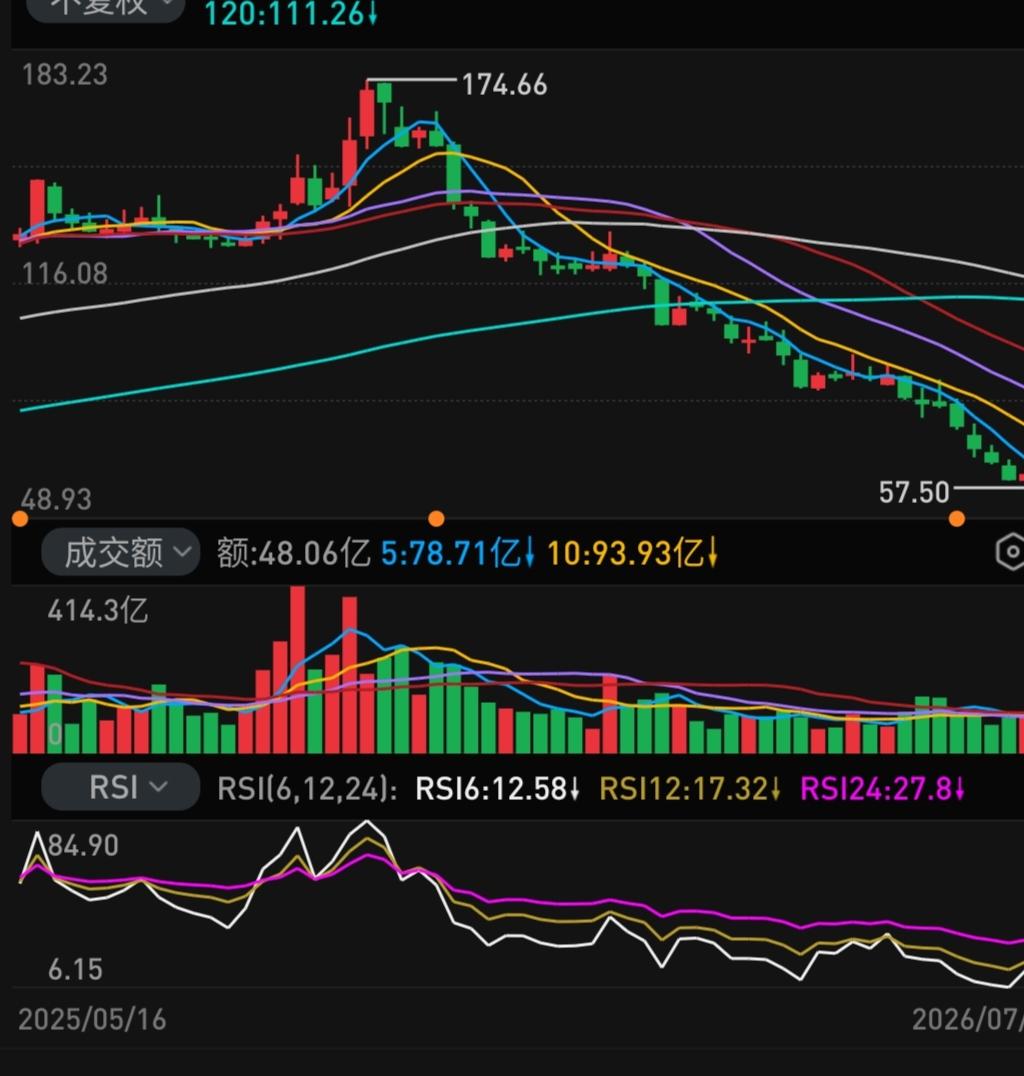Open the 不复权 adjustment dropdown at top
This screenshot has width=1024, height=1076.
tap(105, 8)
